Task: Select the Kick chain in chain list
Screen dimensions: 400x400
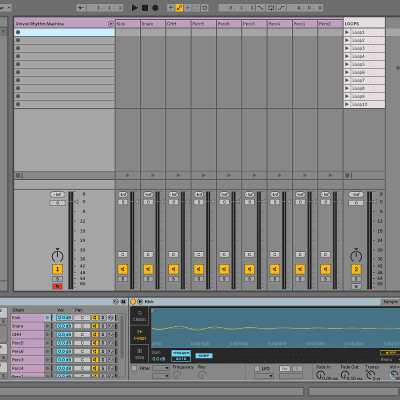Action: tap(27, 318)
